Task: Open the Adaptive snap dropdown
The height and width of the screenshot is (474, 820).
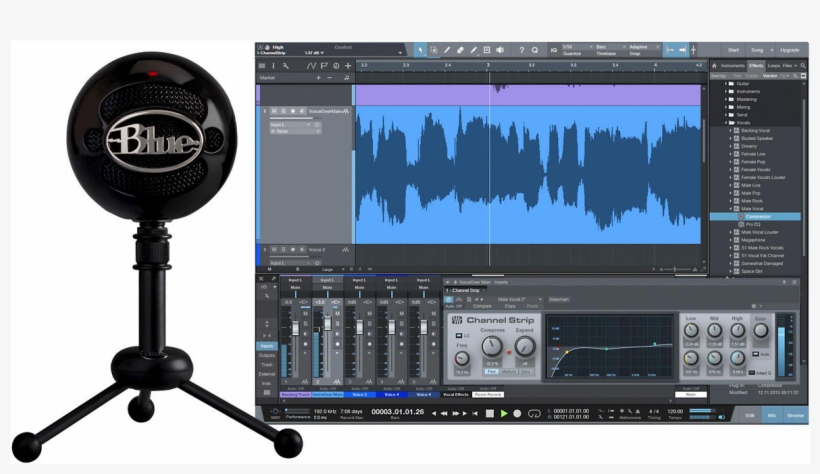Action: tap(644, 47)
